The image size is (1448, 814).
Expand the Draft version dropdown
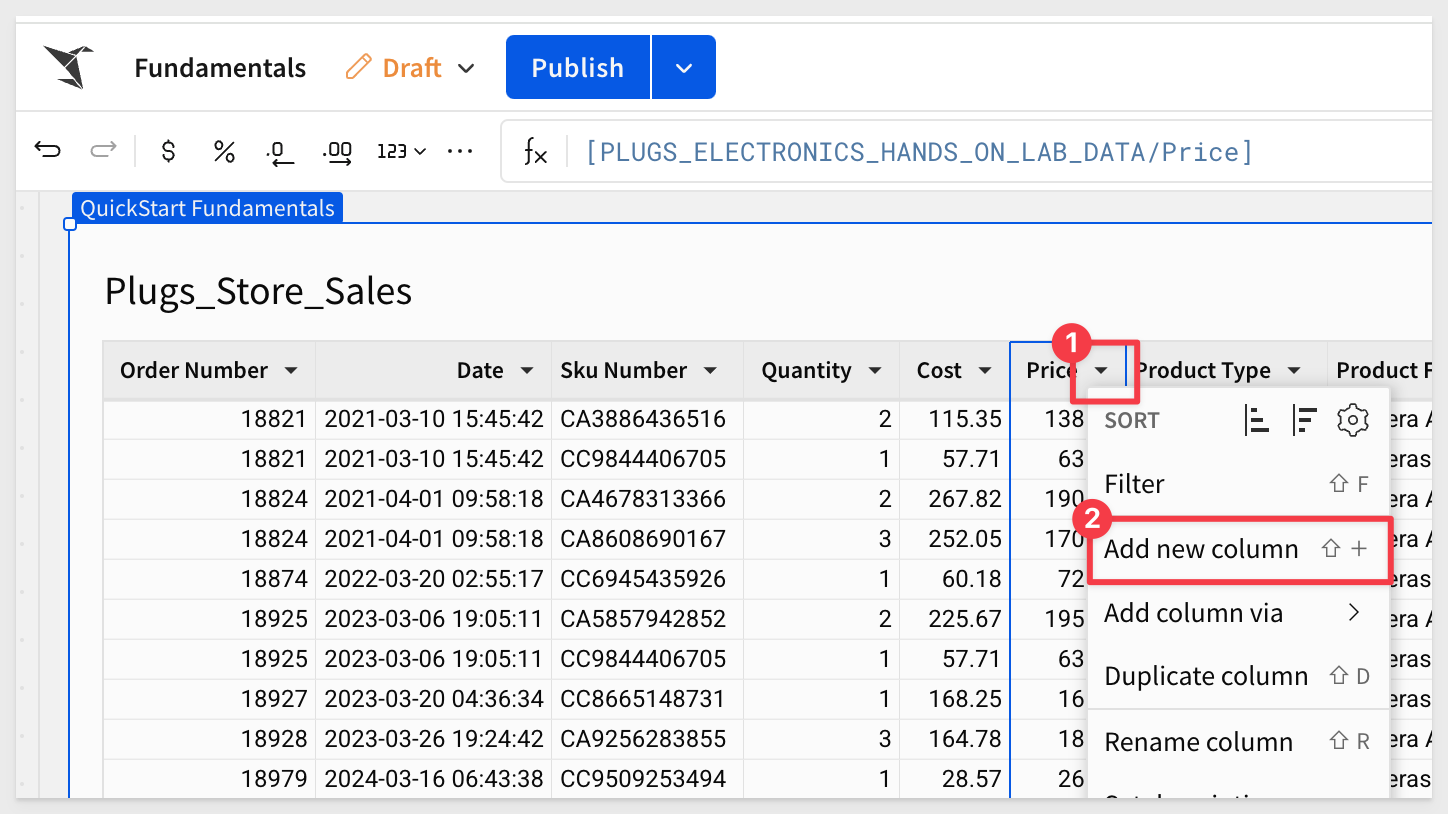466,68
